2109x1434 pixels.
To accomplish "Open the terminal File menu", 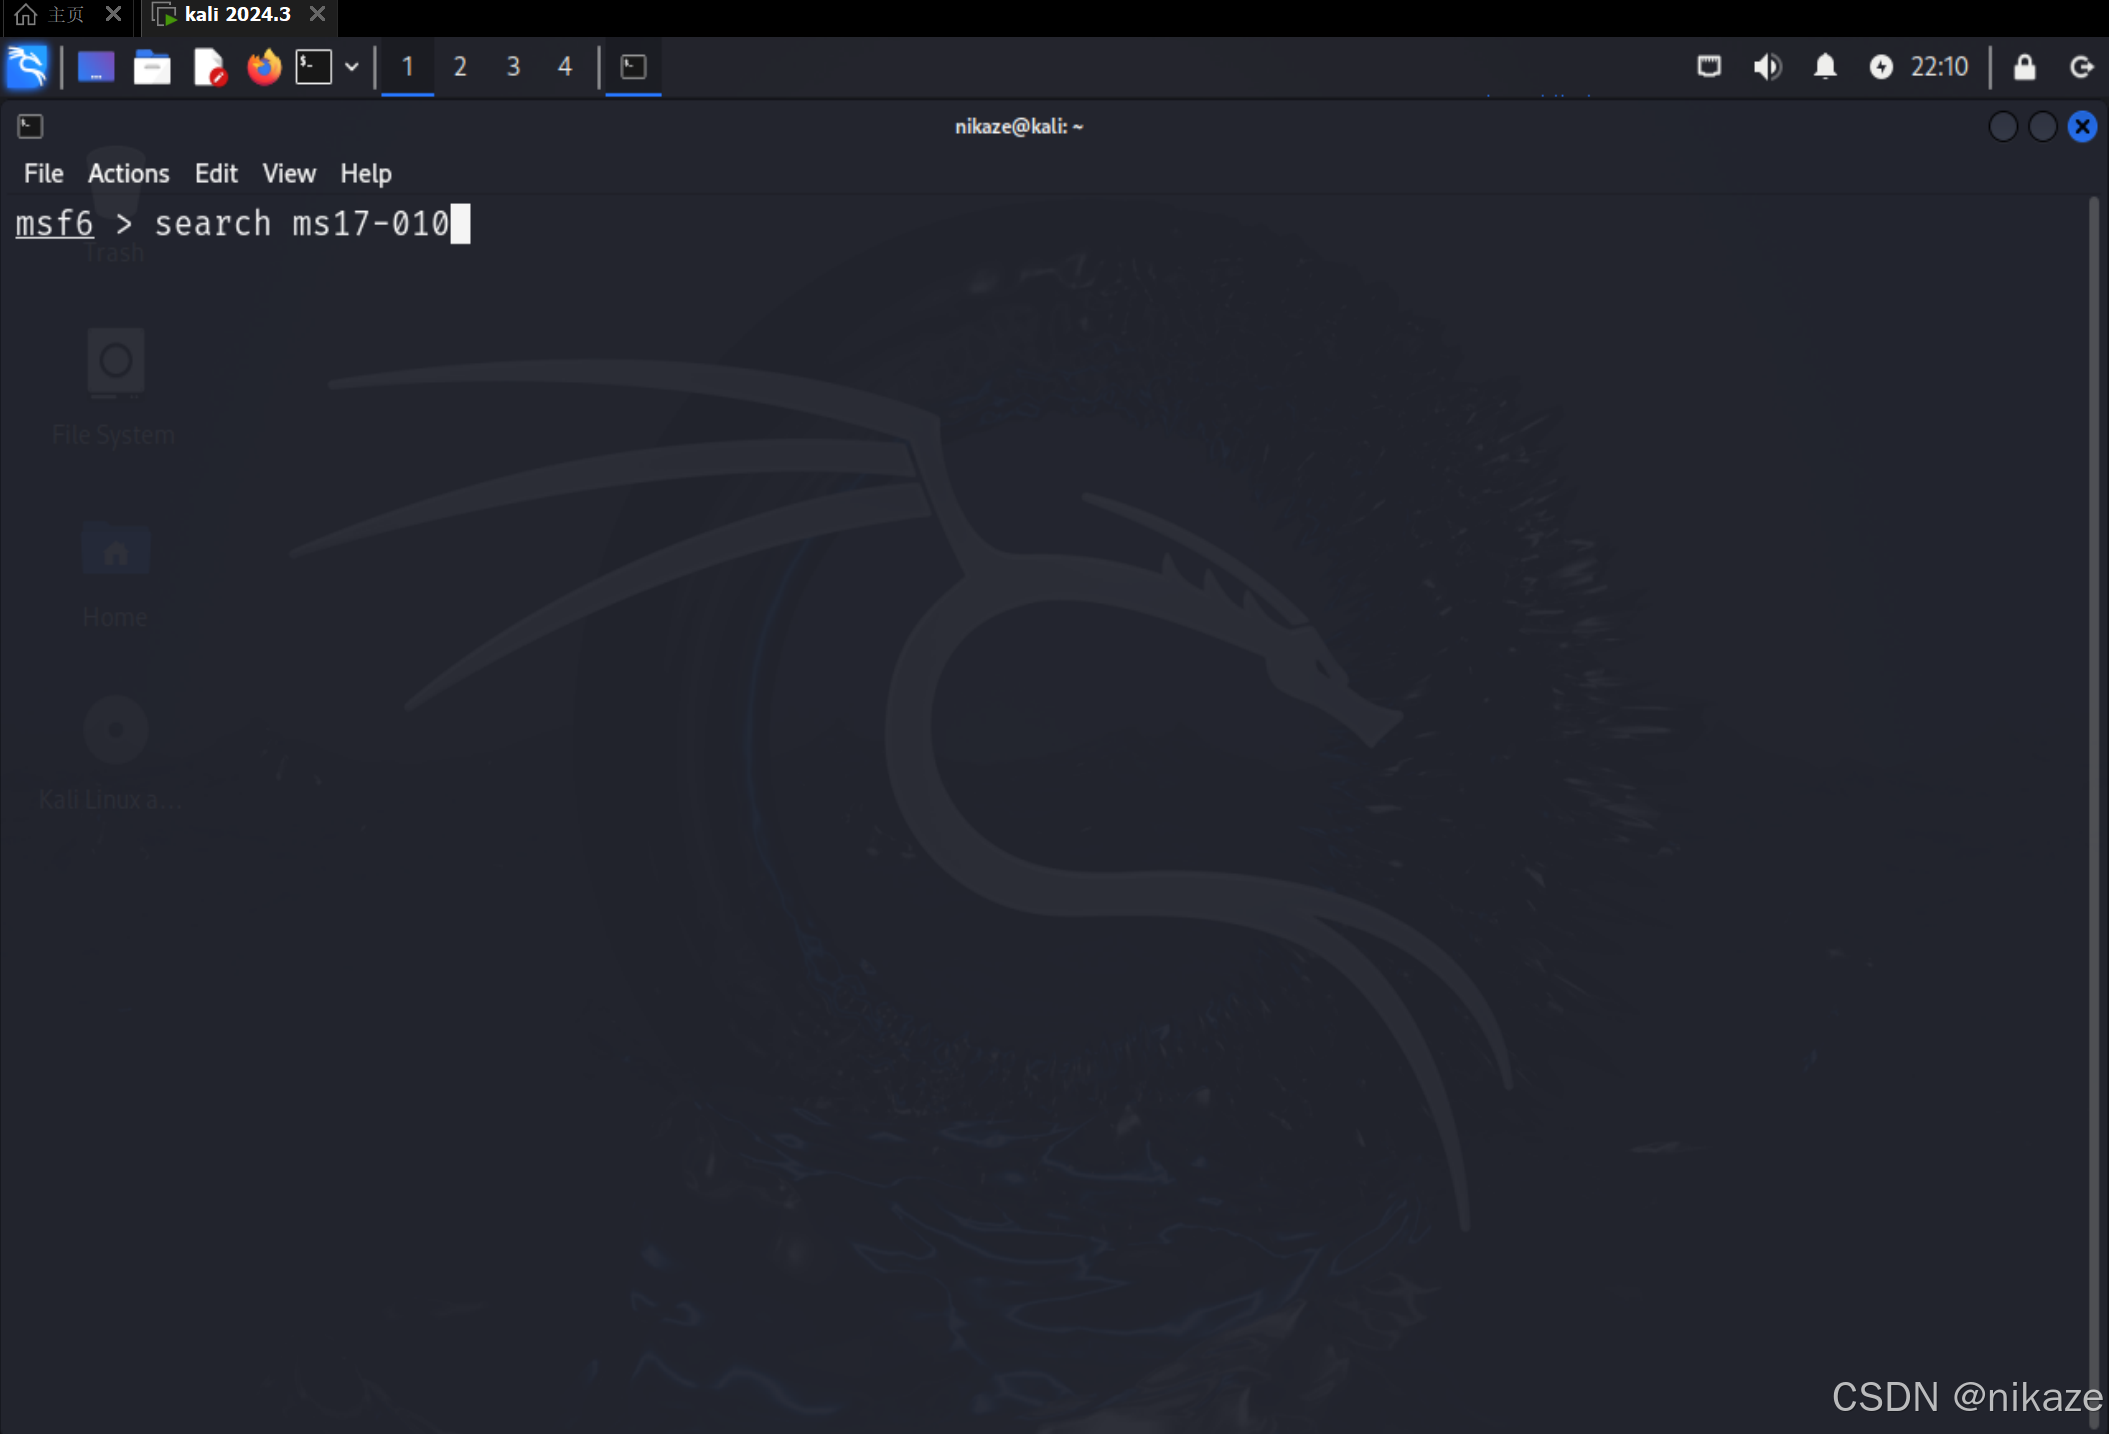I will (43, 173).
